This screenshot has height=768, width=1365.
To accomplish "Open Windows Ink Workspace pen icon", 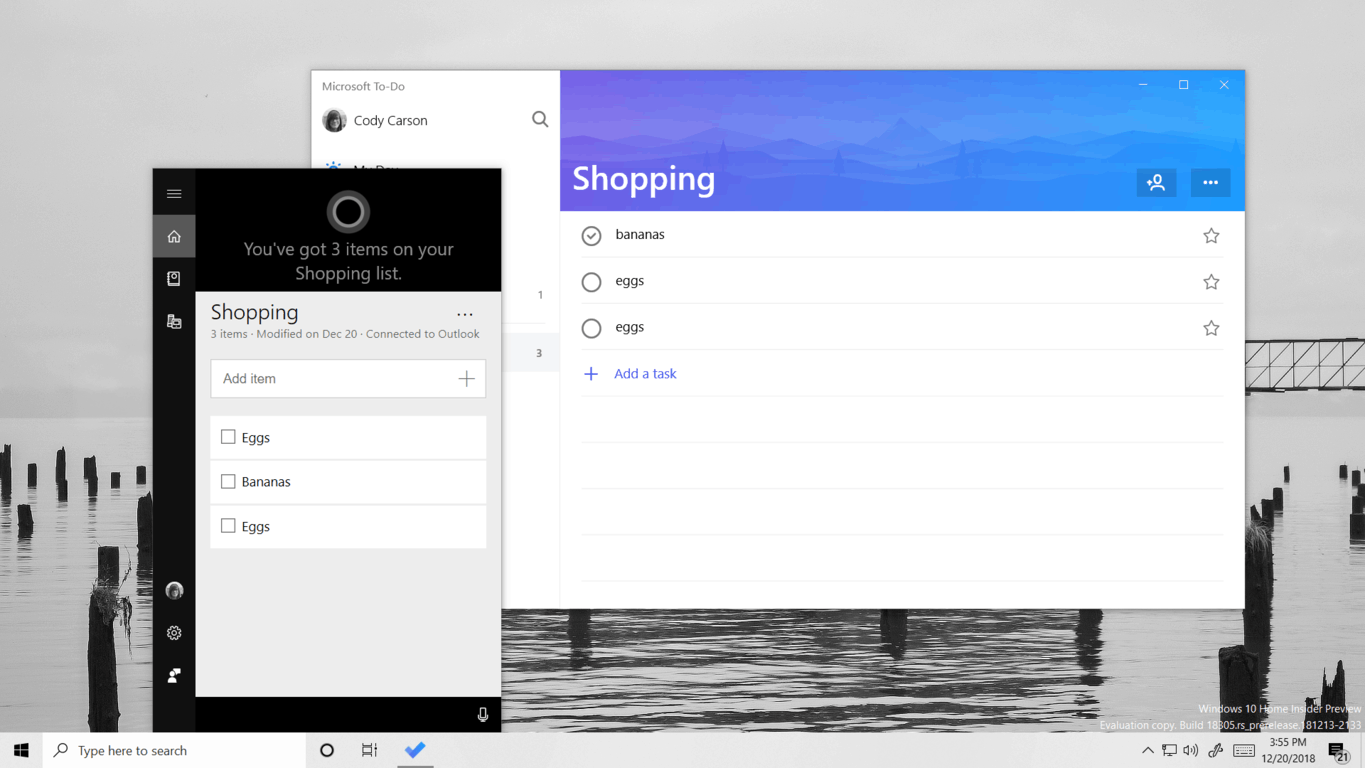I will tap(1216, 750).
